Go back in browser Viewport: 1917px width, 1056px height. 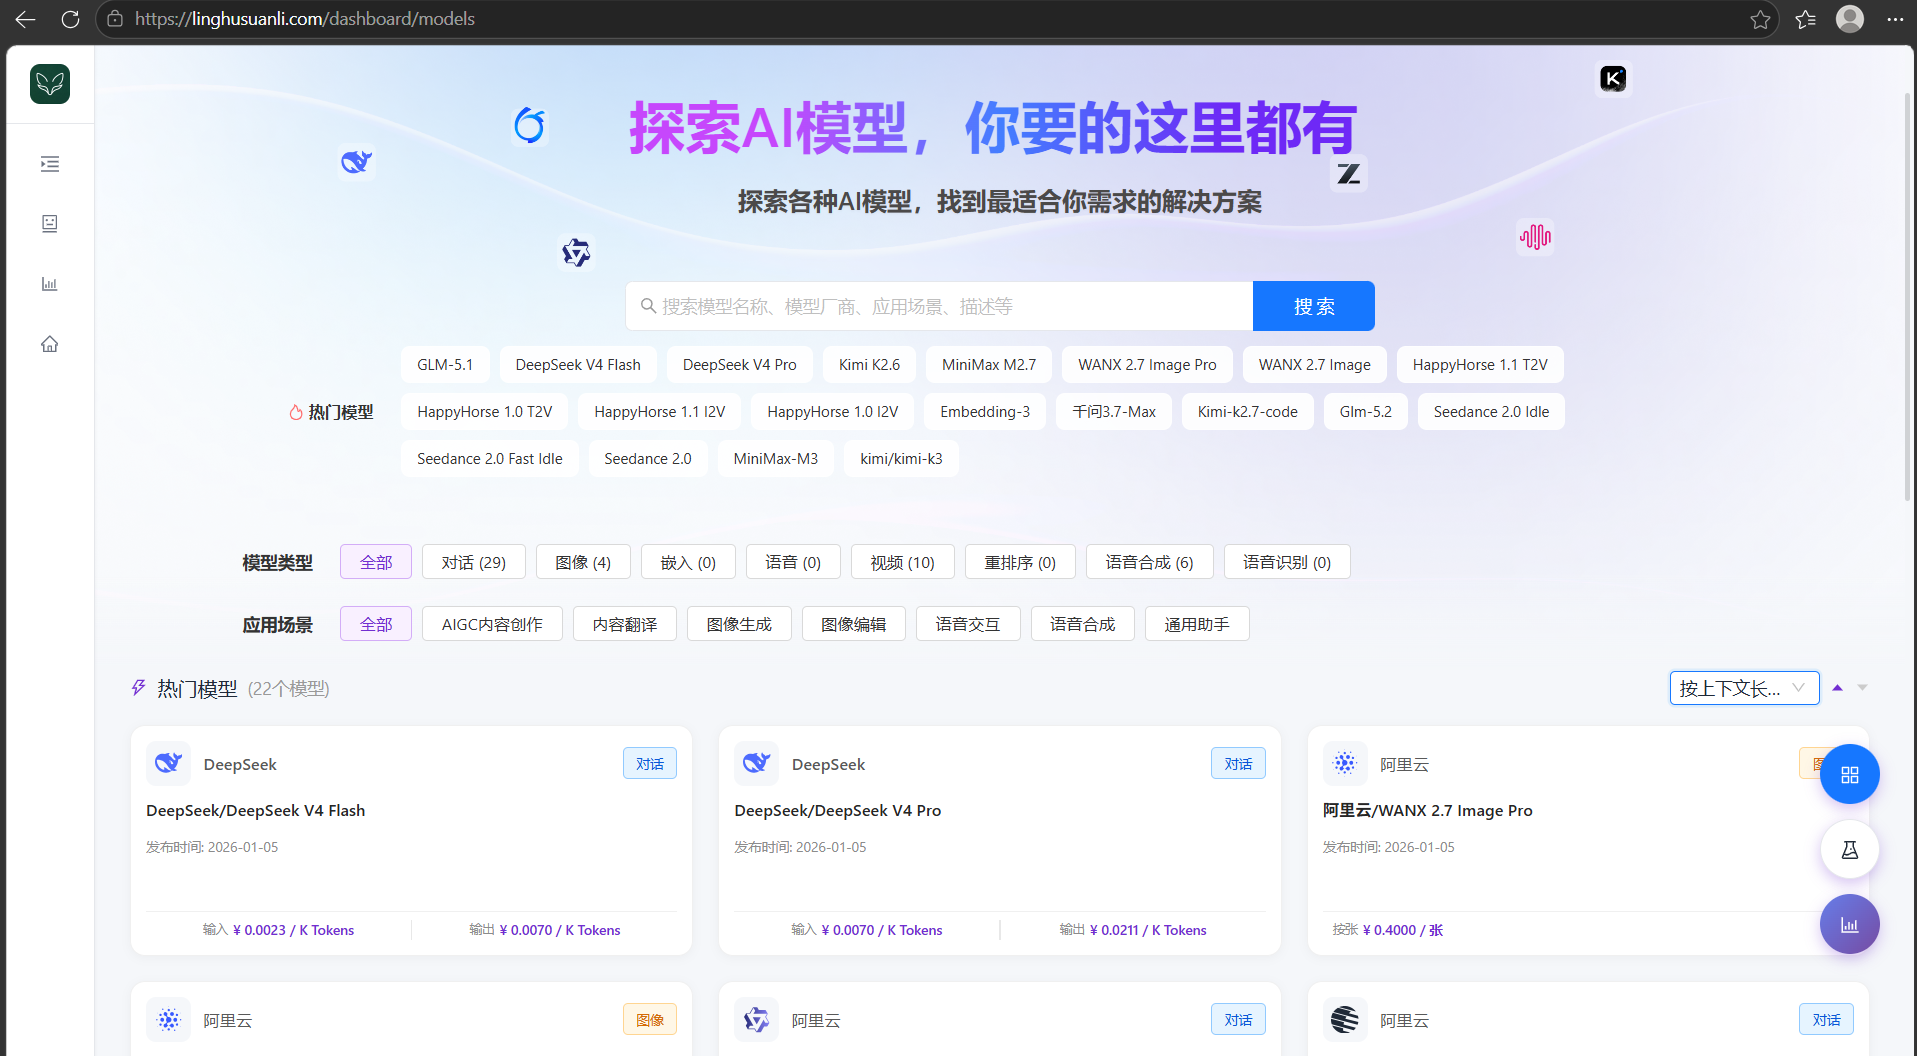pyautogui.click(x=26, y=19)
